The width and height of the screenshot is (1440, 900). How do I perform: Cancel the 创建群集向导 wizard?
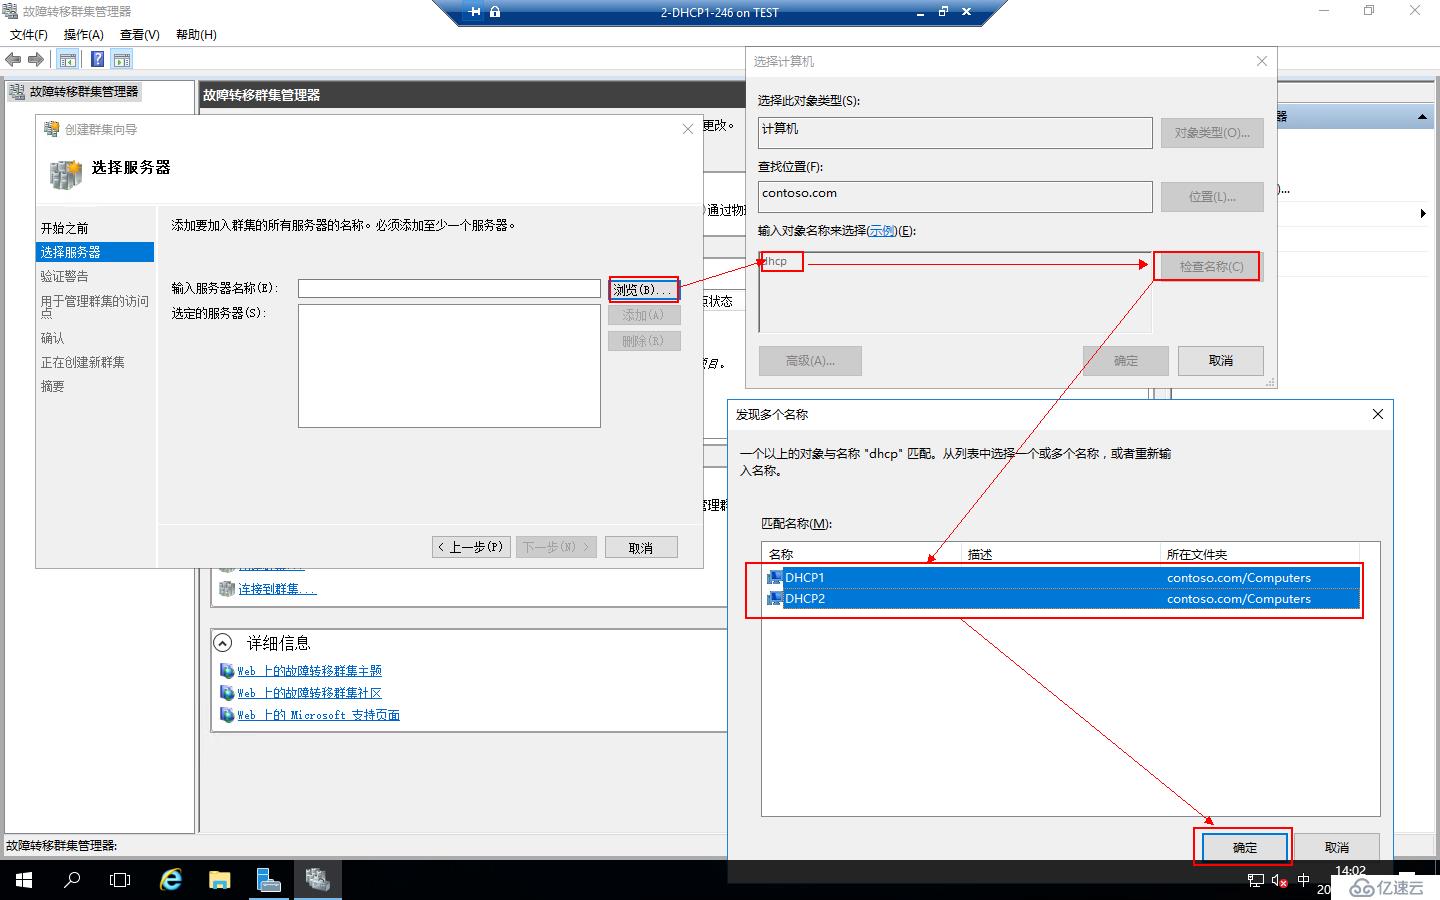click(x=641, y=547)
